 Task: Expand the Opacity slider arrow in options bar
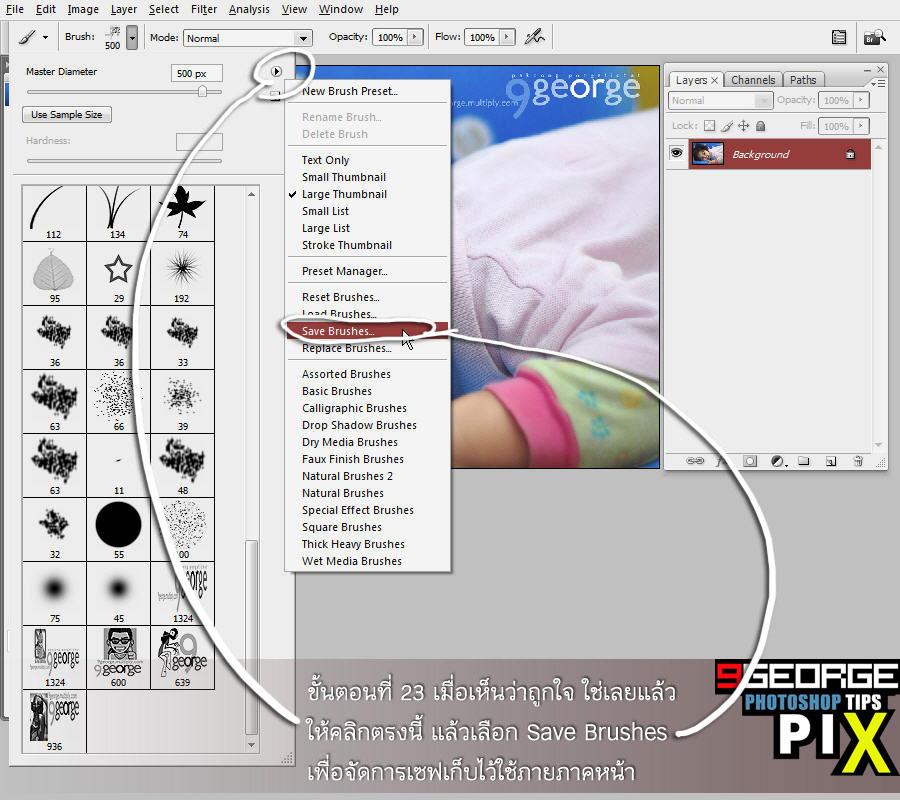click(x=415, y=37)
